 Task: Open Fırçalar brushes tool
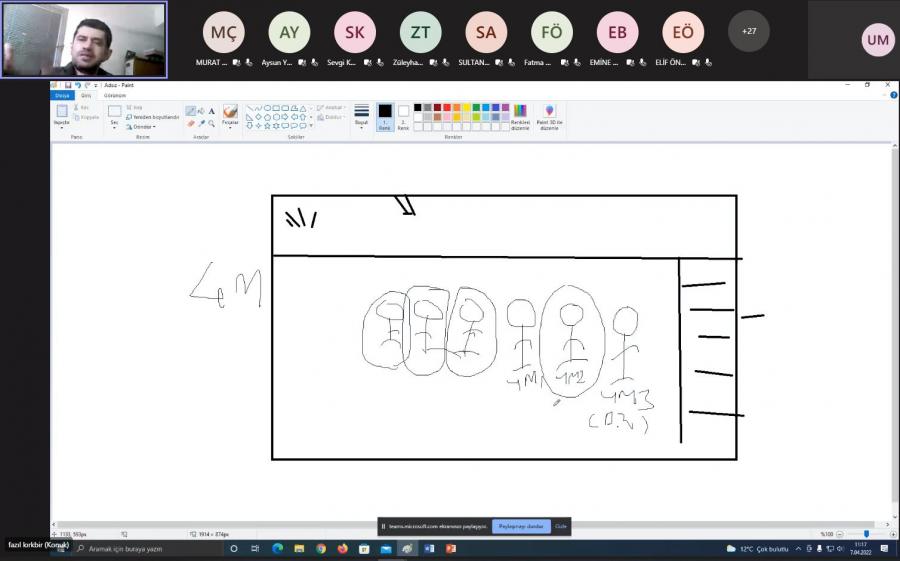click(230, 117)
